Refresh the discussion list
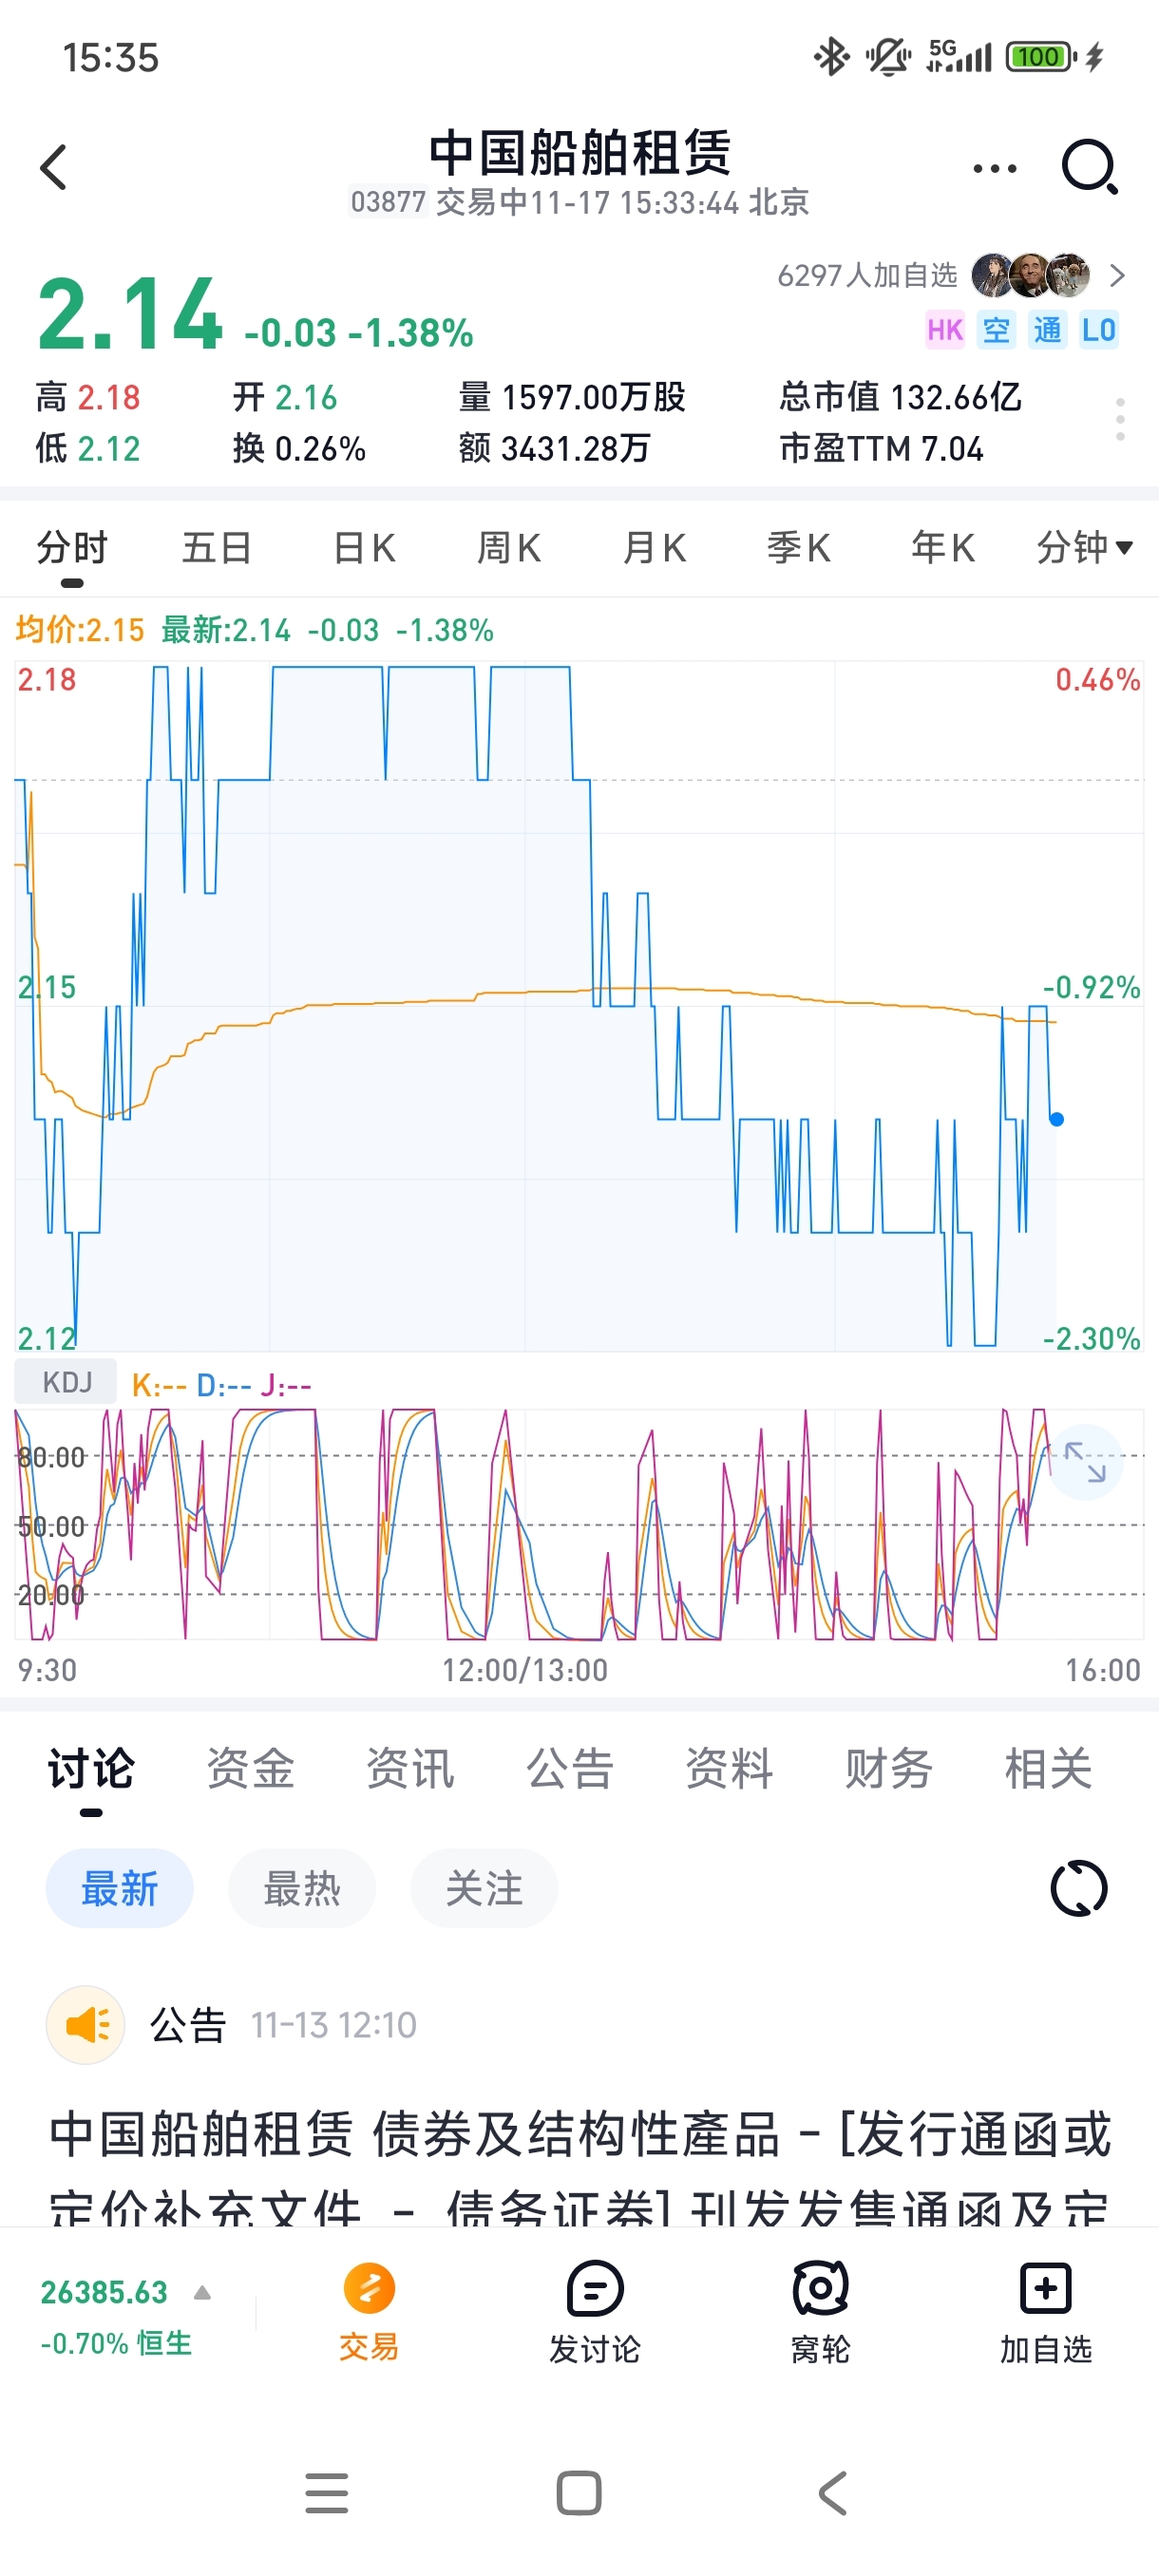Image resolution: width=1159 pixels, height=2576 pixels. 1078,1888
